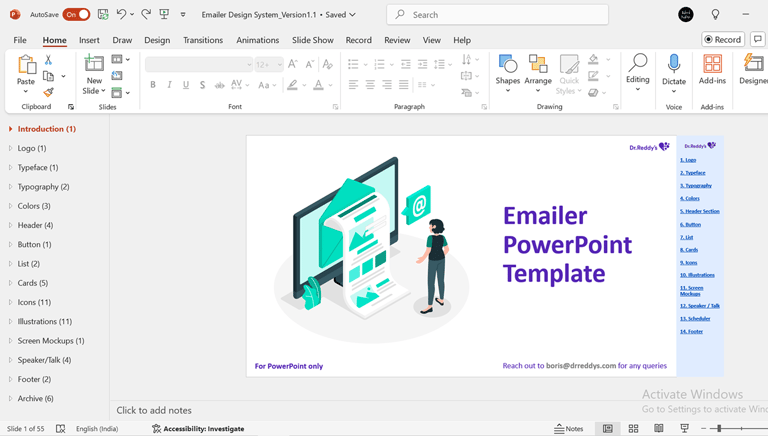Click the English (India) language indicator
768x436 pixels.
(97, 429)
